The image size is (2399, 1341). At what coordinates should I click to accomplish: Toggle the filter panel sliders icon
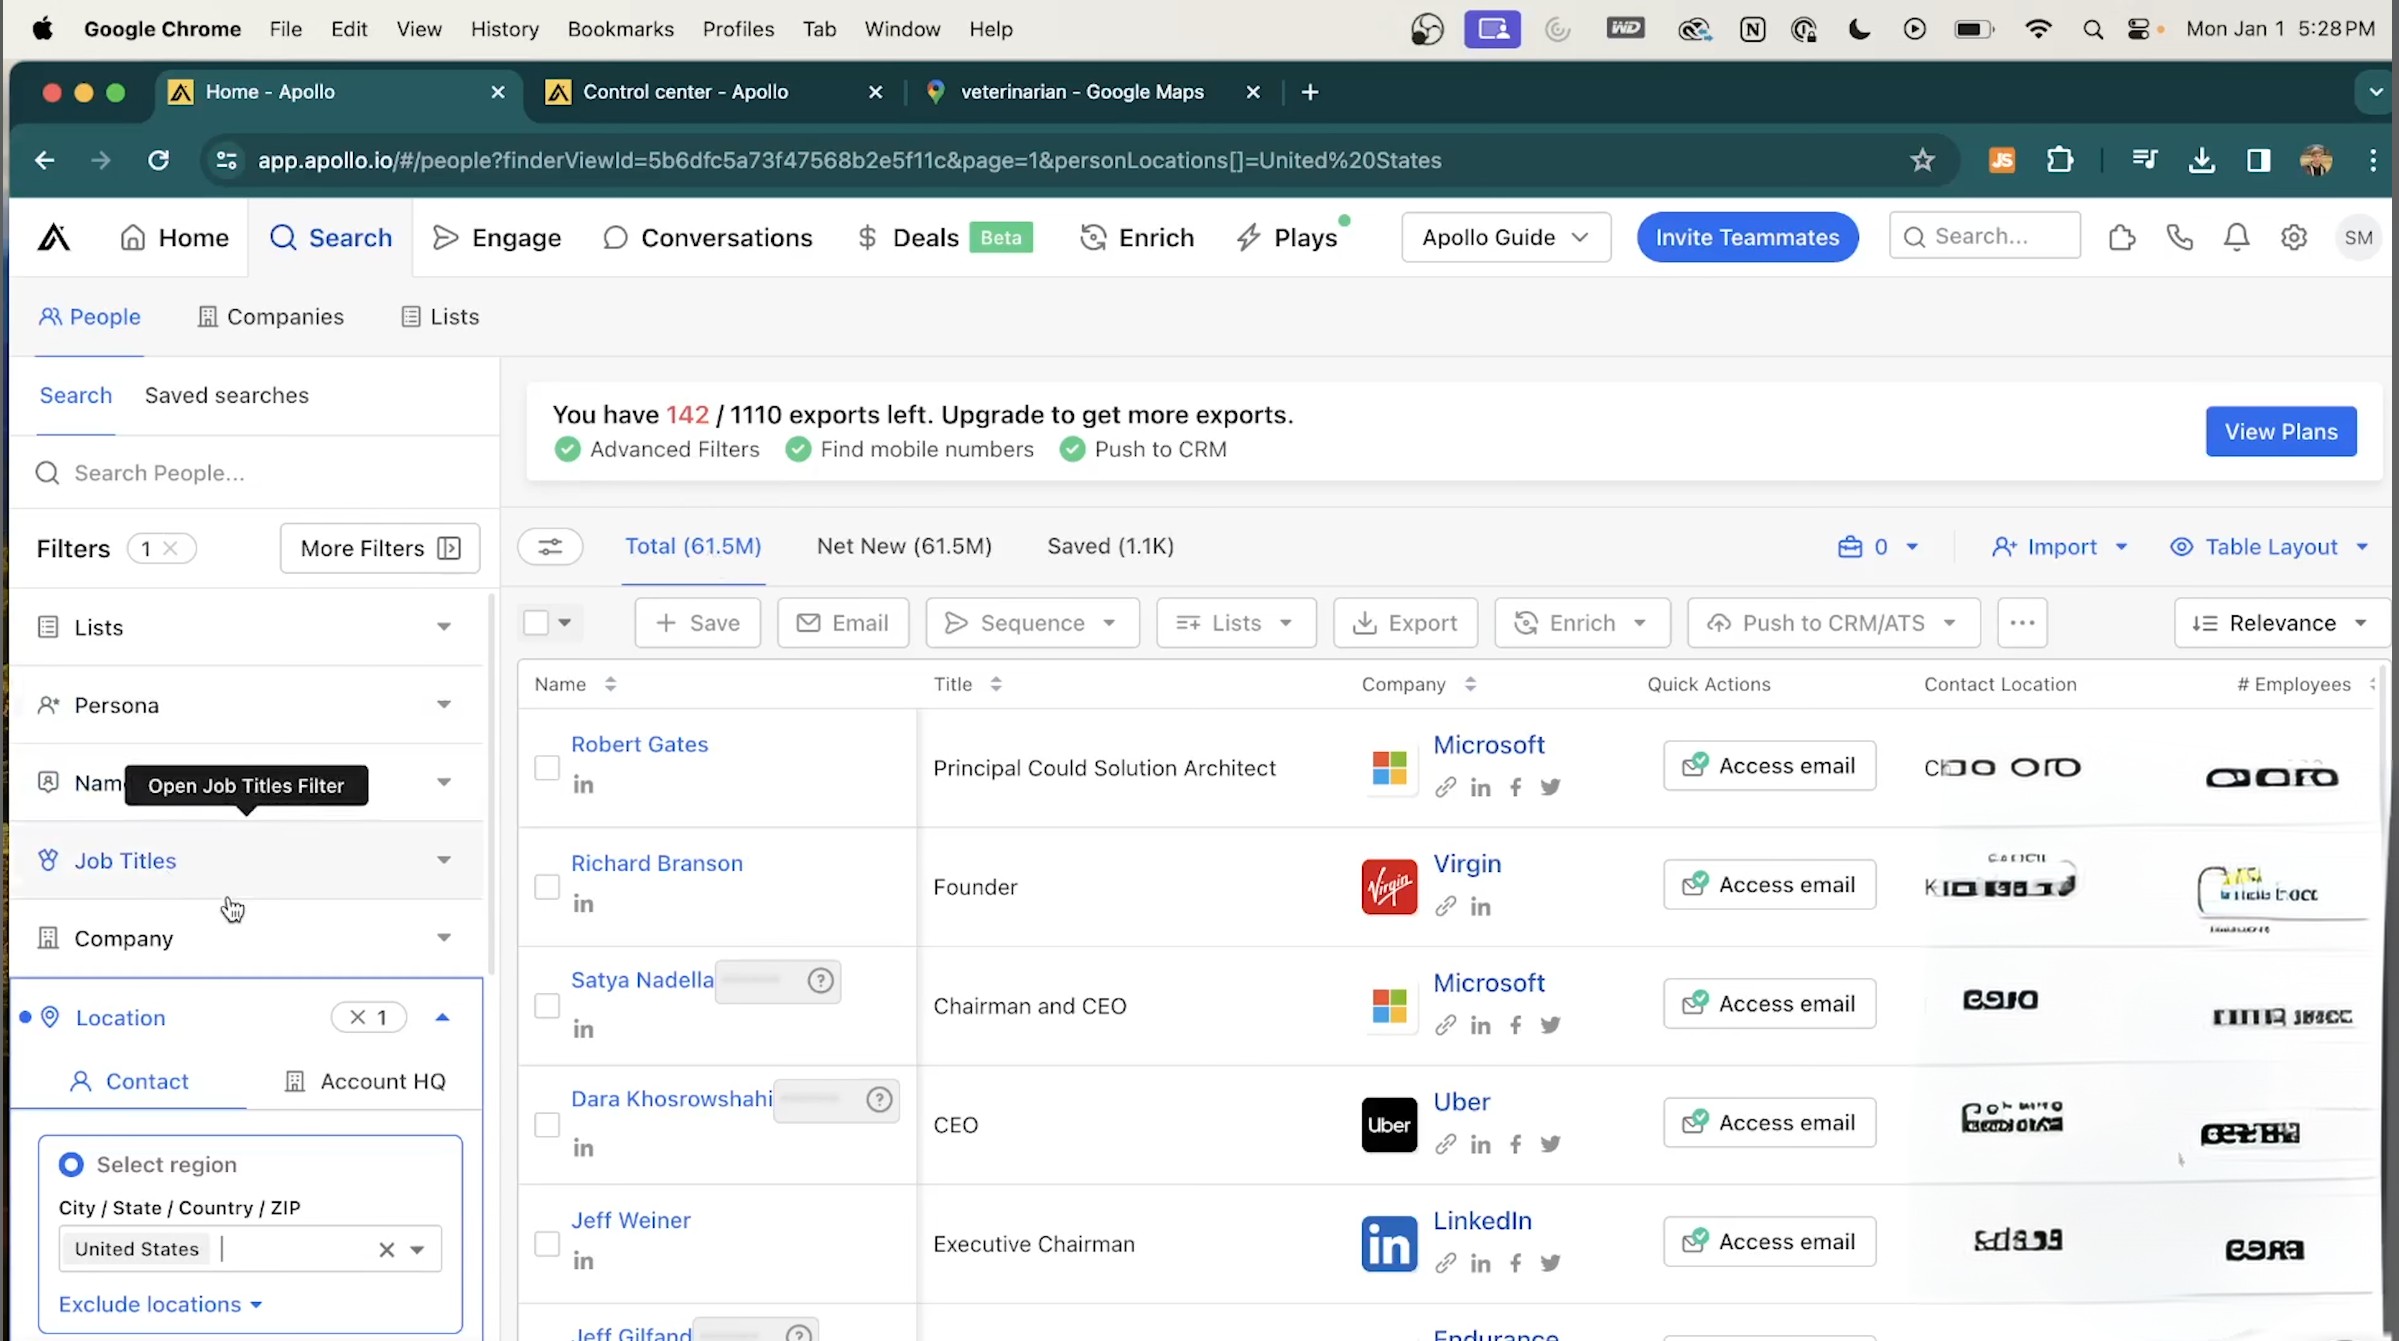point(550,547)
